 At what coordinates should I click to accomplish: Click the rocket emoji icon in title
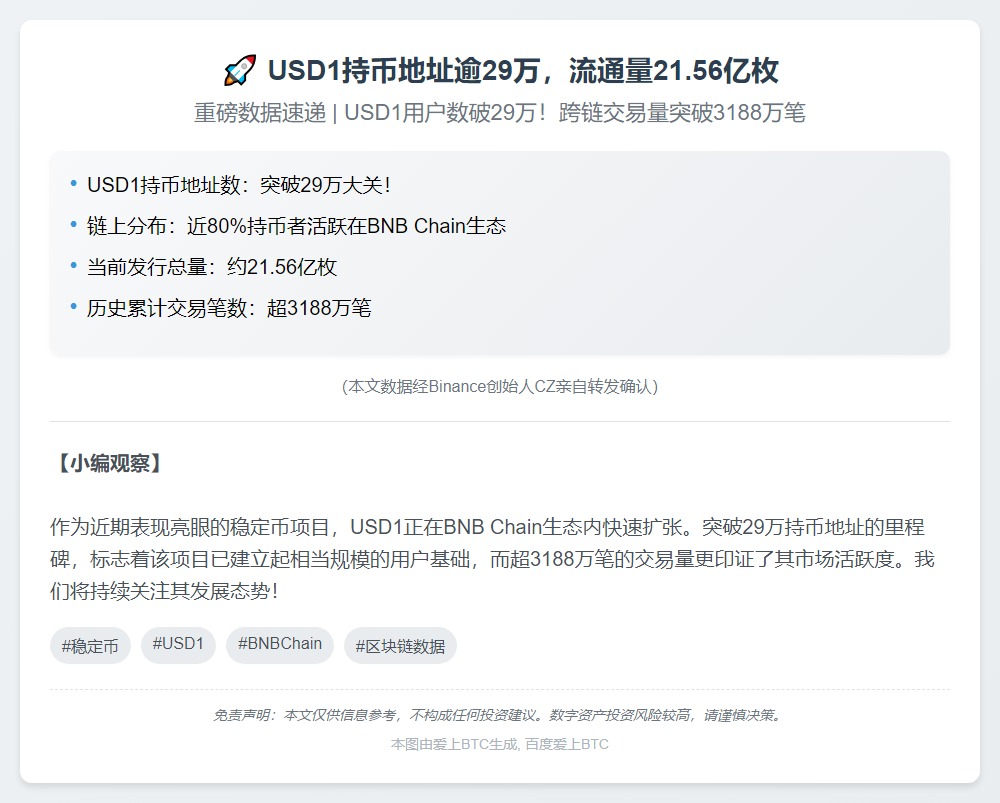tap(240, 70)
